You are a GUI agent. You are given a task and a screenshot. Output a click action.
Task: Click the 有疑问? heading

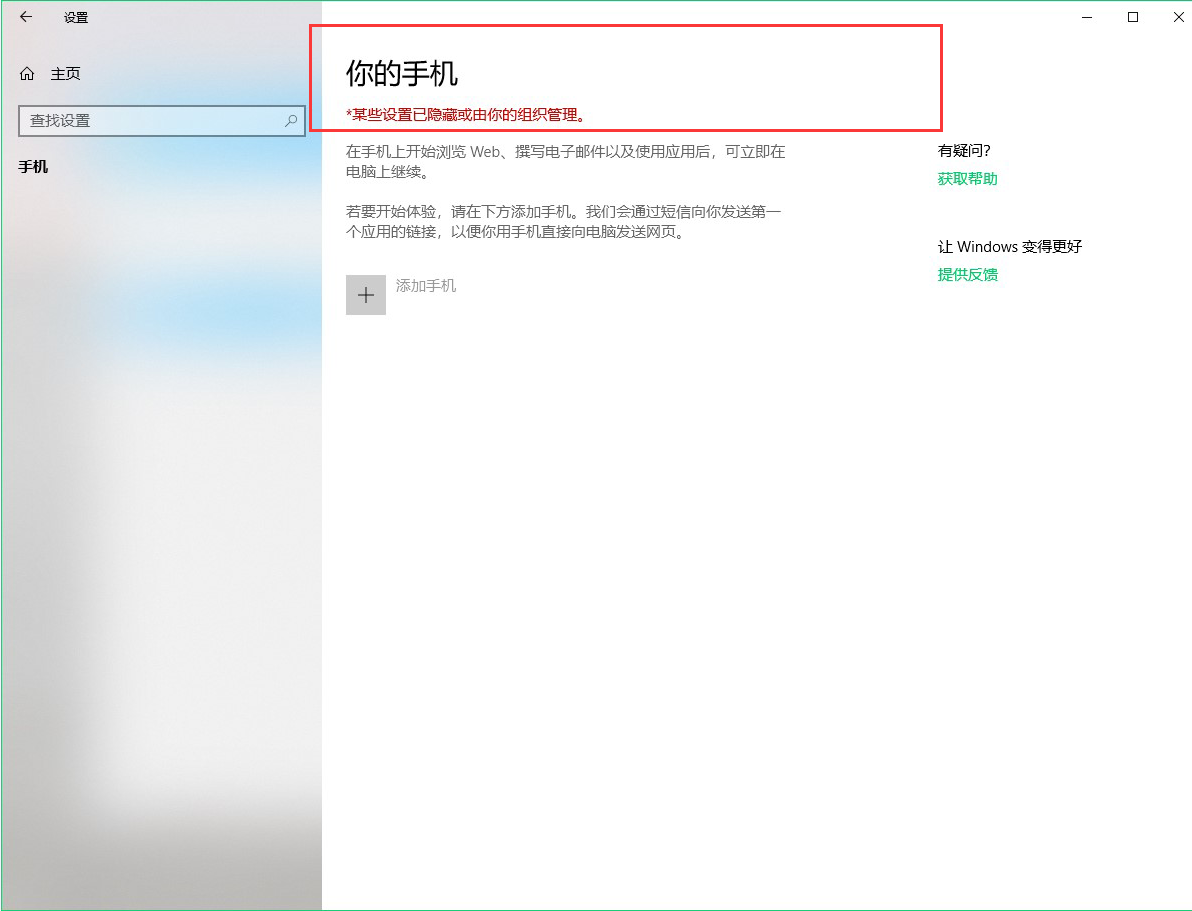click(964, 151)
